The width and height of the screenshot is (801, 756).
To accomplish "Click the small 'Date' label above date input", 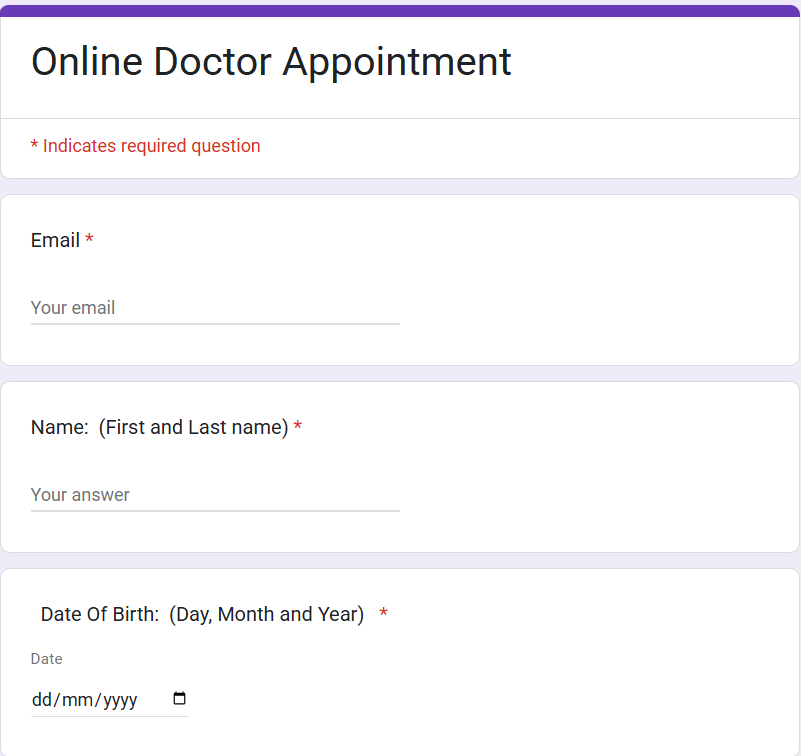I will [x=46, y=659].
